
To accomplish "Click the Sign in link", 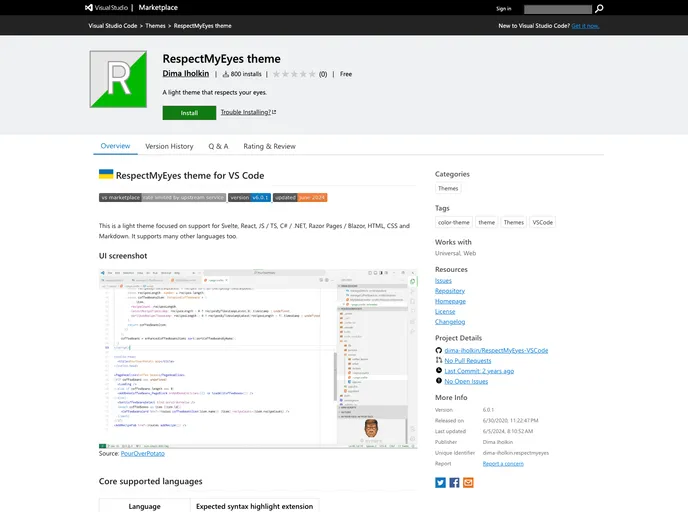I will (503, 8).
